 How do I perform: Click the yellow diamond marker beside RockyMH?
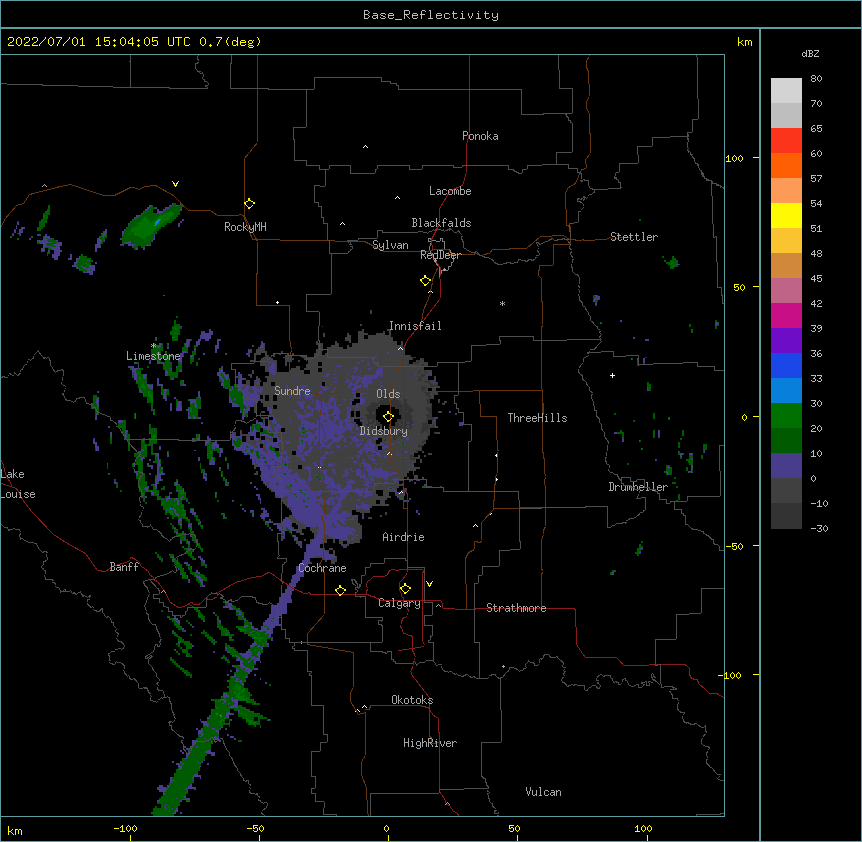[250, 204]
